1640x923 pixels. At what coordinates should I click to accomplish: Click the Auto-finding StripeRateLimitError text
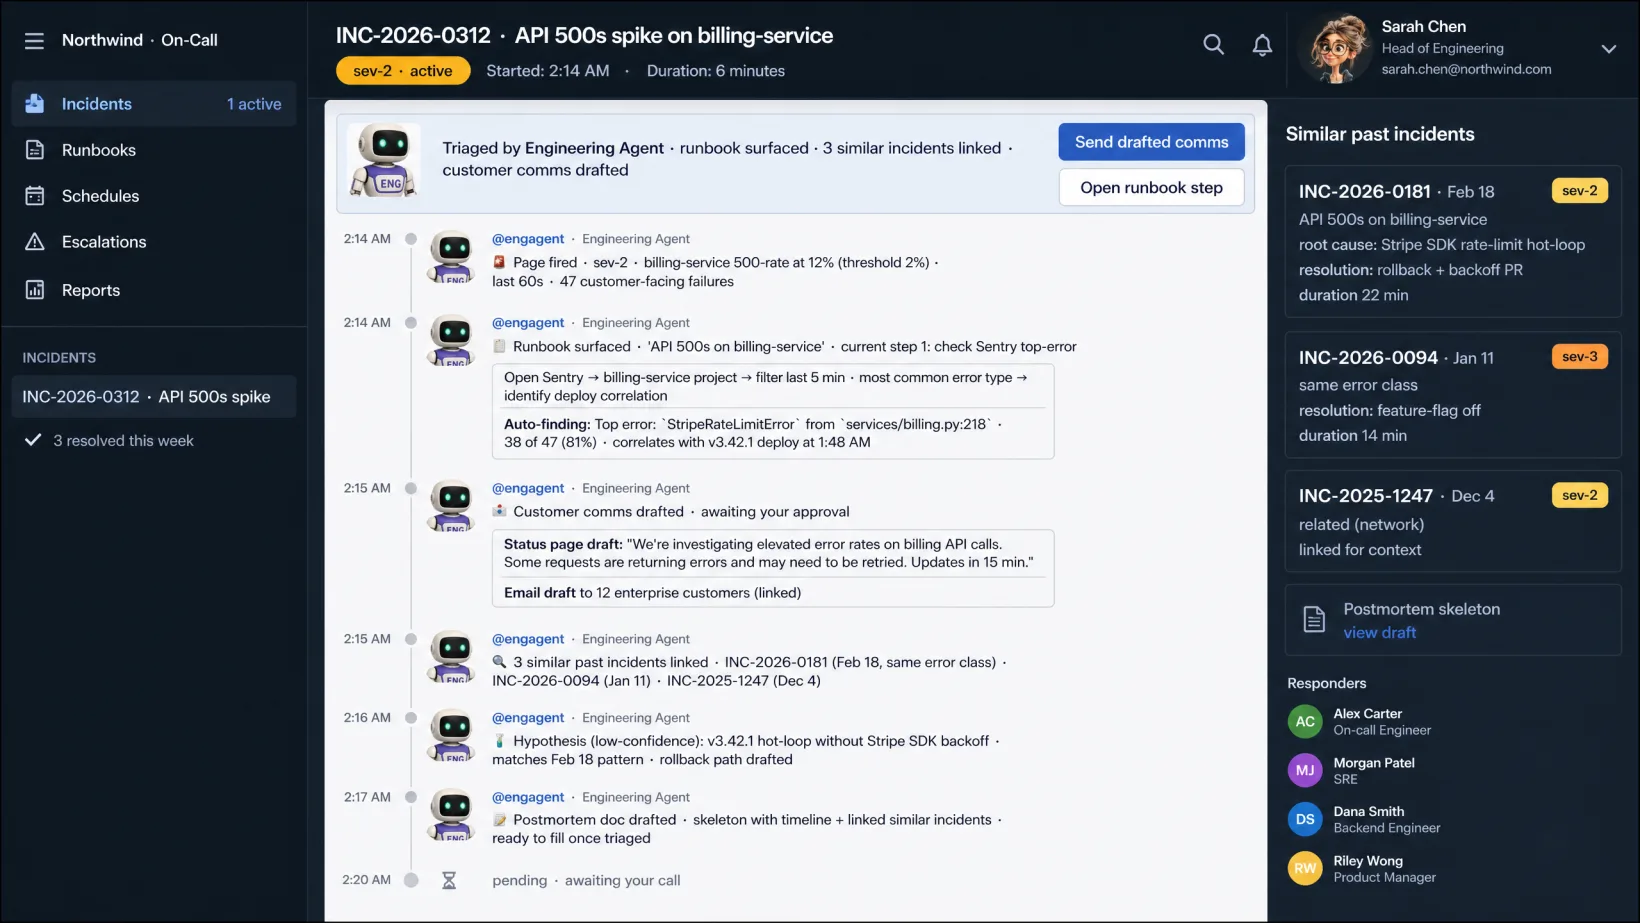[753, 433]
